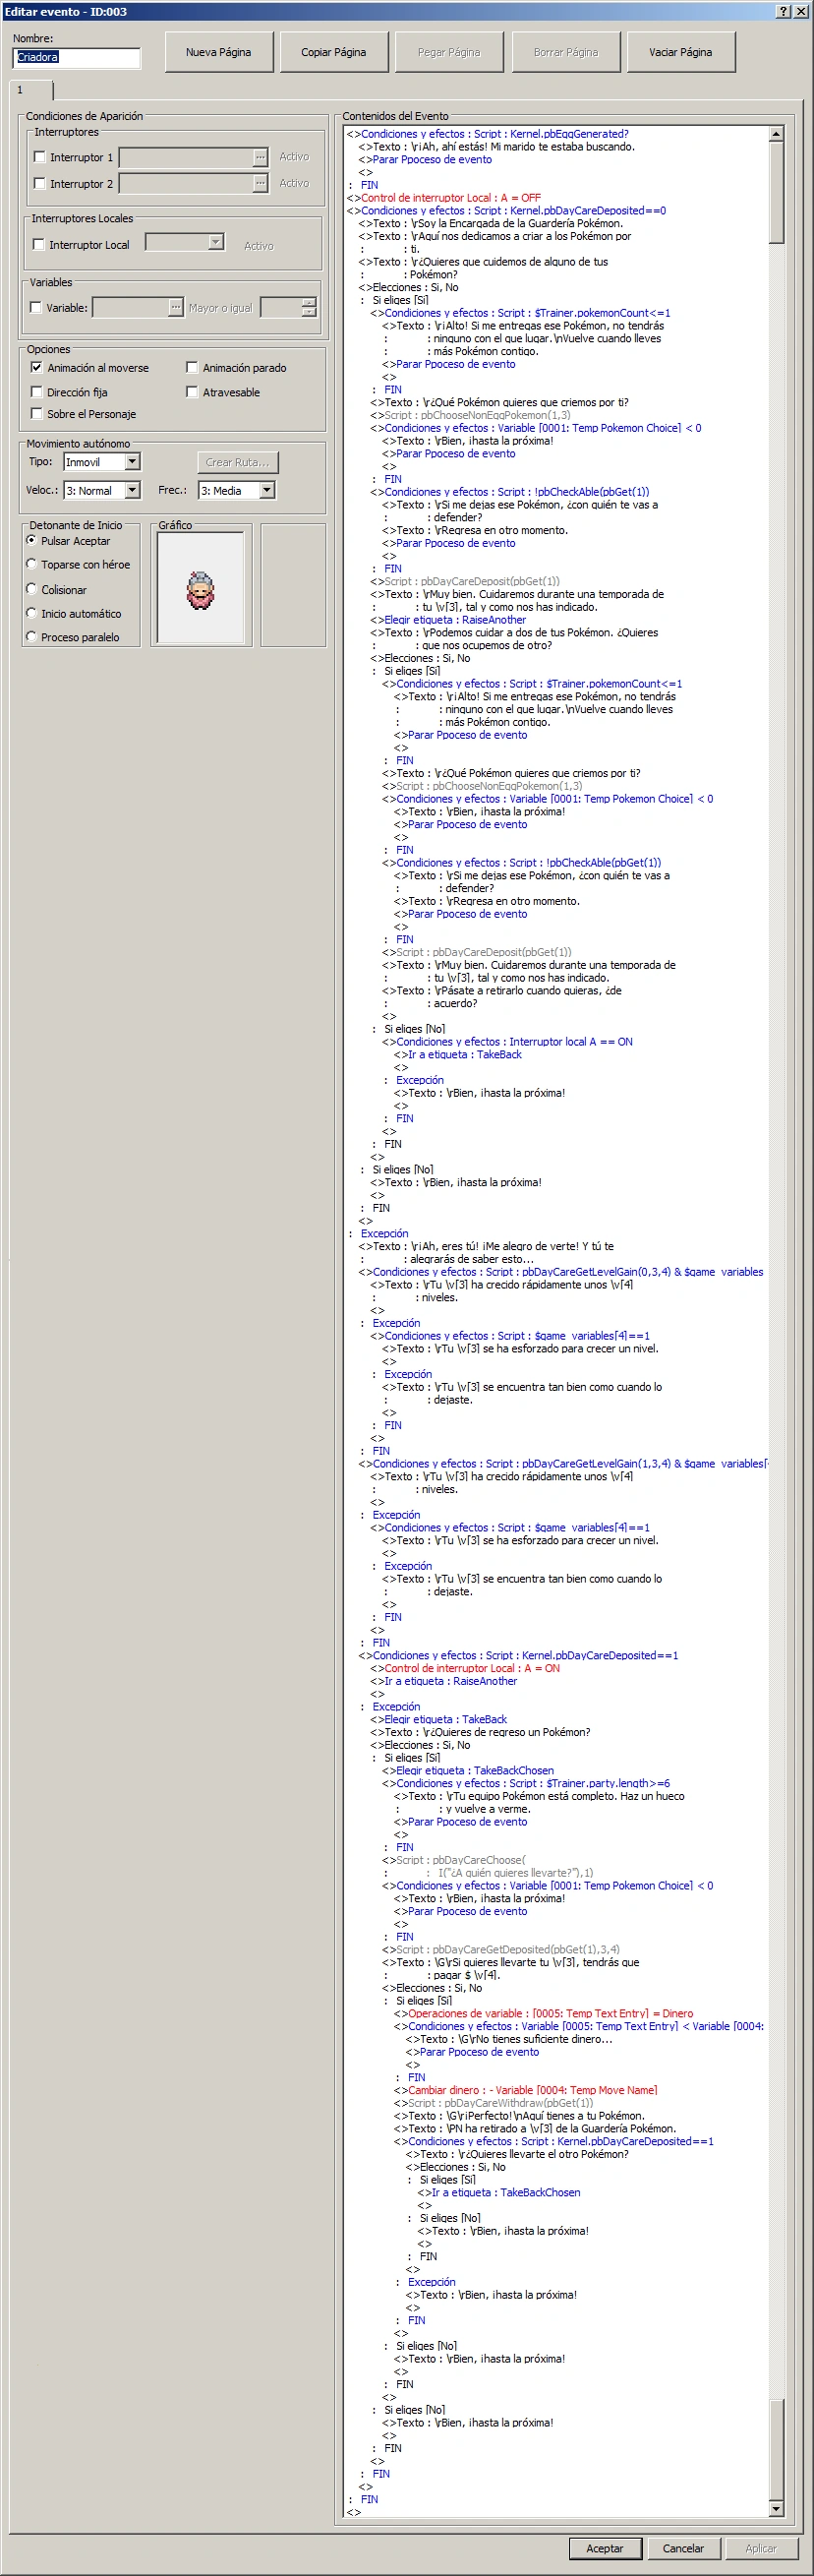Uncheck Animación al moverse option
The width and height of the screenshot is (814, 2576).
(37, 367)
